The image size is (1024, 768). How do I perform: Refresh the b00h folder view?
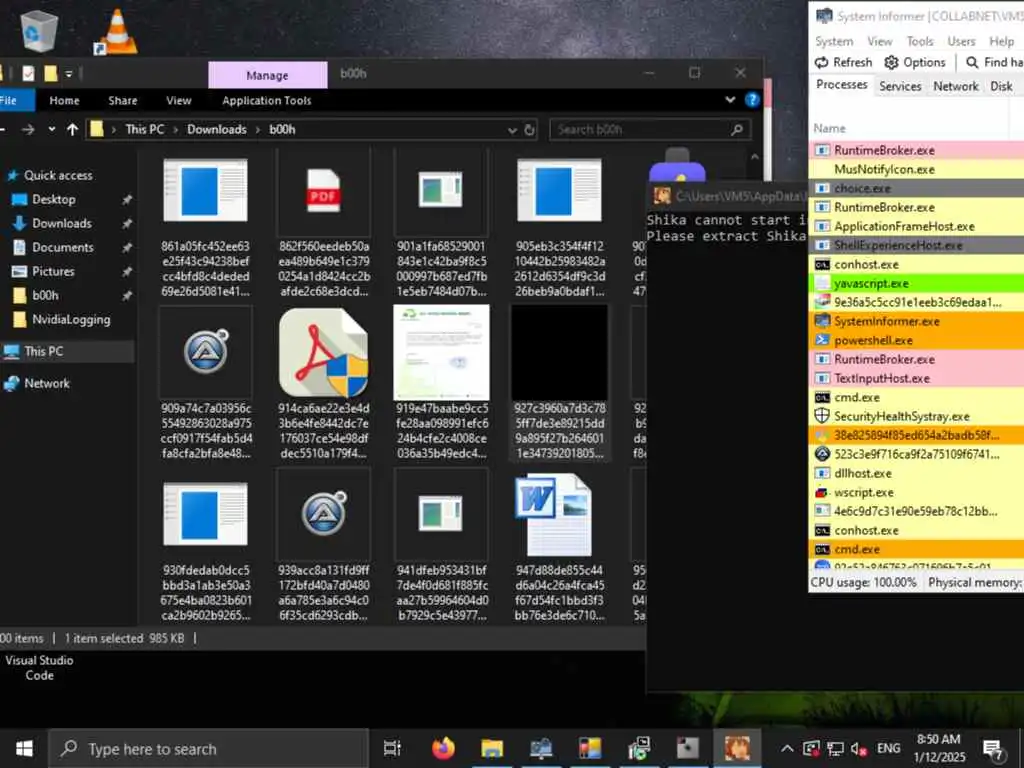[530, 130]
